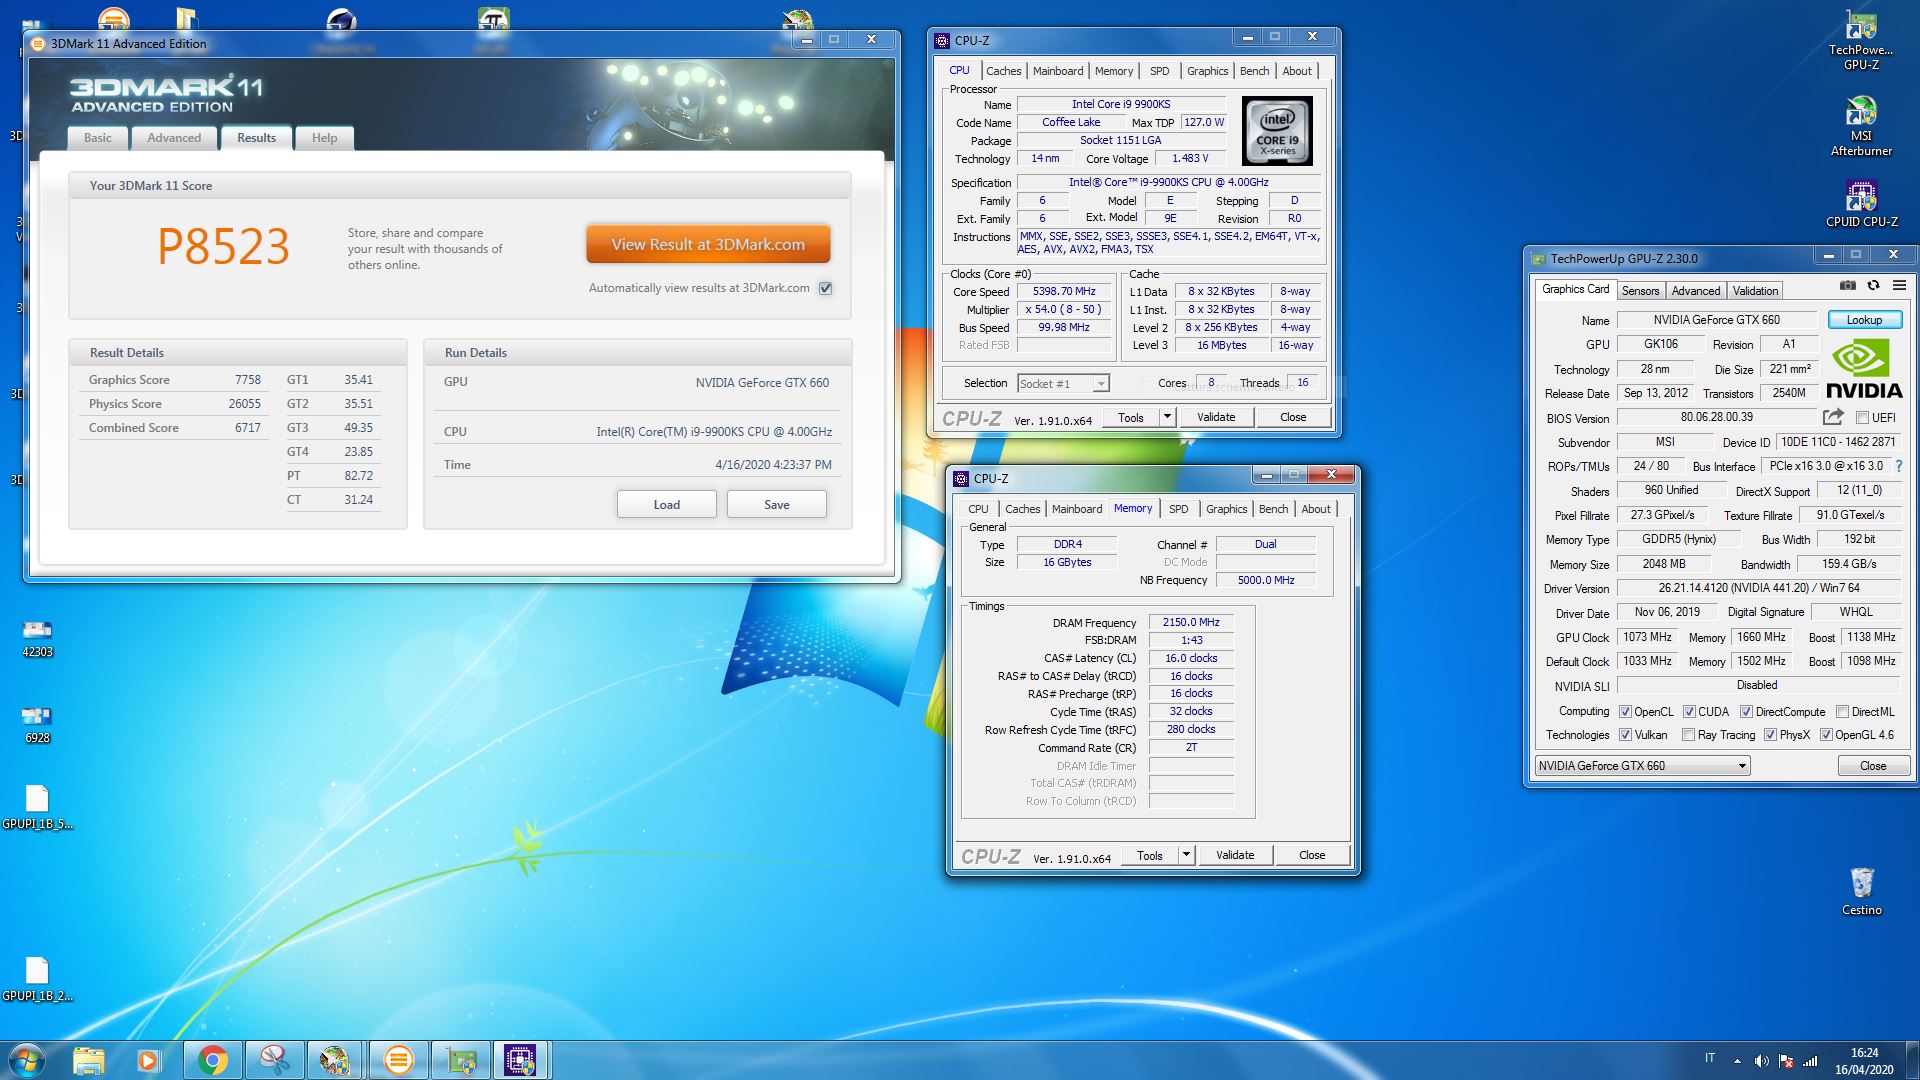Toggle Vulkan checkbox
This screenshot has width=1920, height=1080.
[1625, 735]
